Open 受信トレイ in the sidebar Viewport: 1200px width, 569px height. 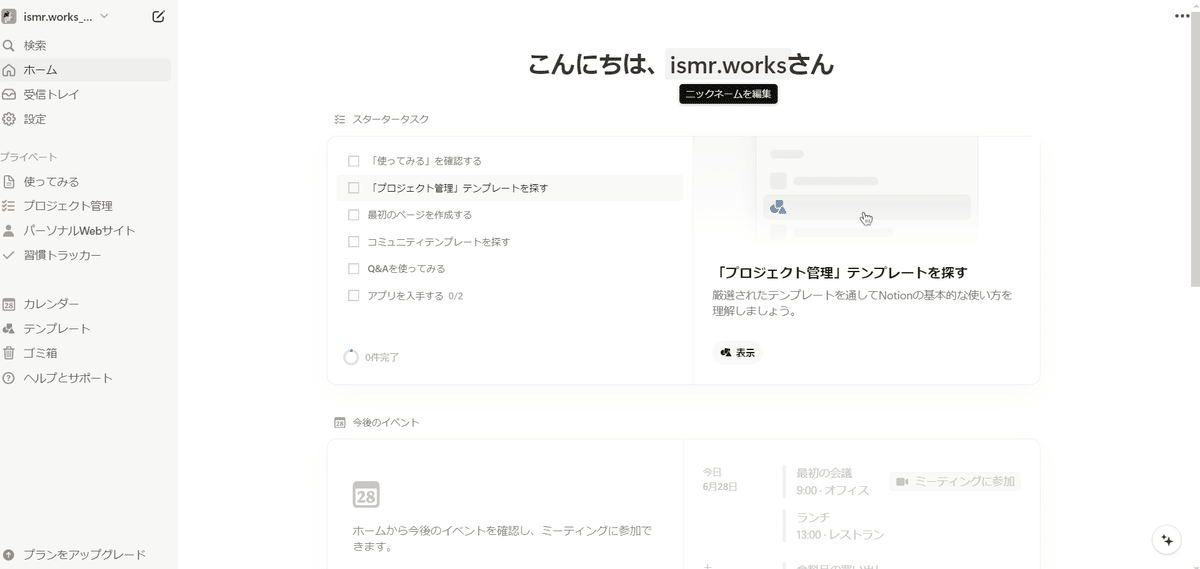(x=86, y=95)
